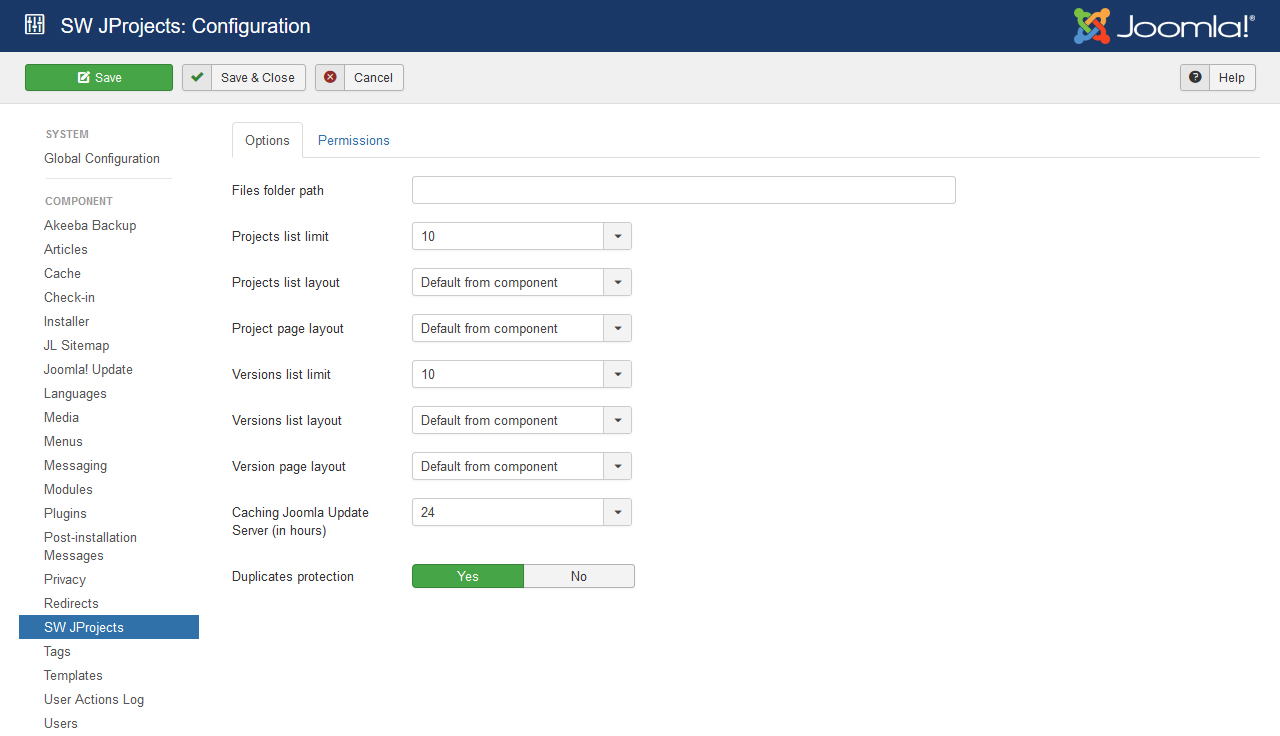The height and width of the screenshot is (736, 1280).
Task: Go to Plugins settings
Action: (x=65, y=513)
